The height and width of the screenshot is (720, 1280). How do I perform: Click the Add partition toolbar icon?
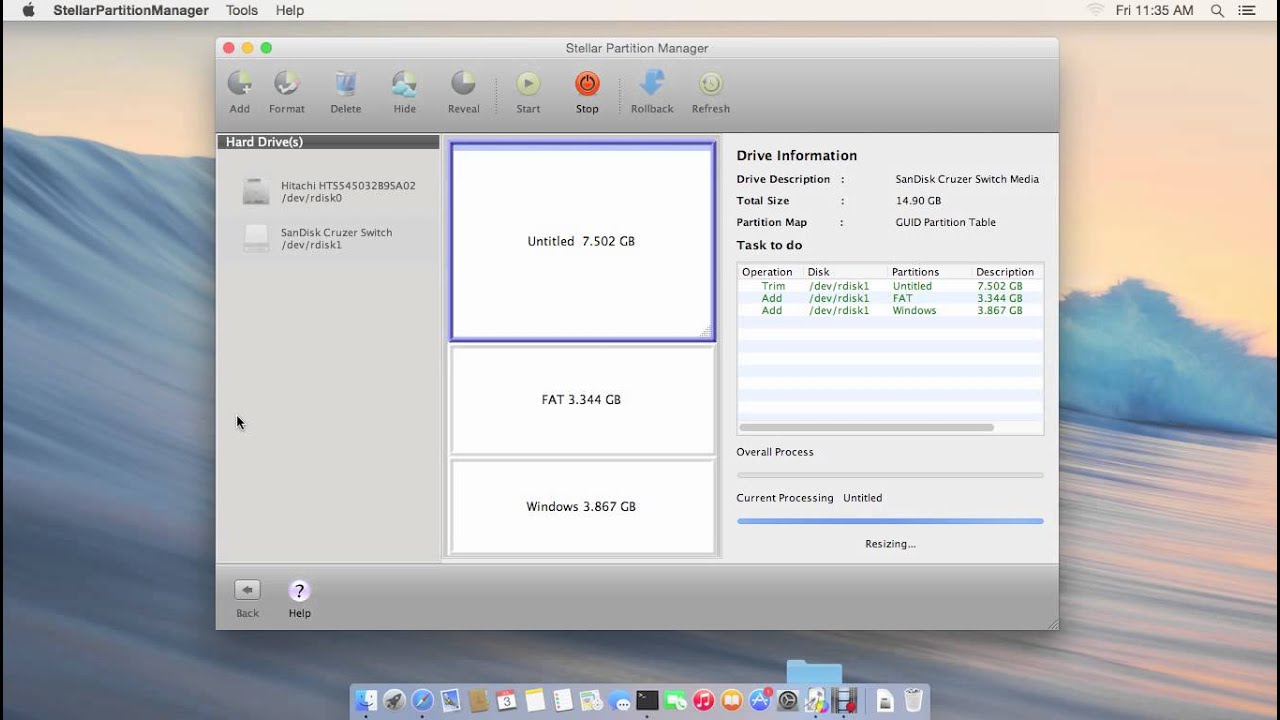239,83
